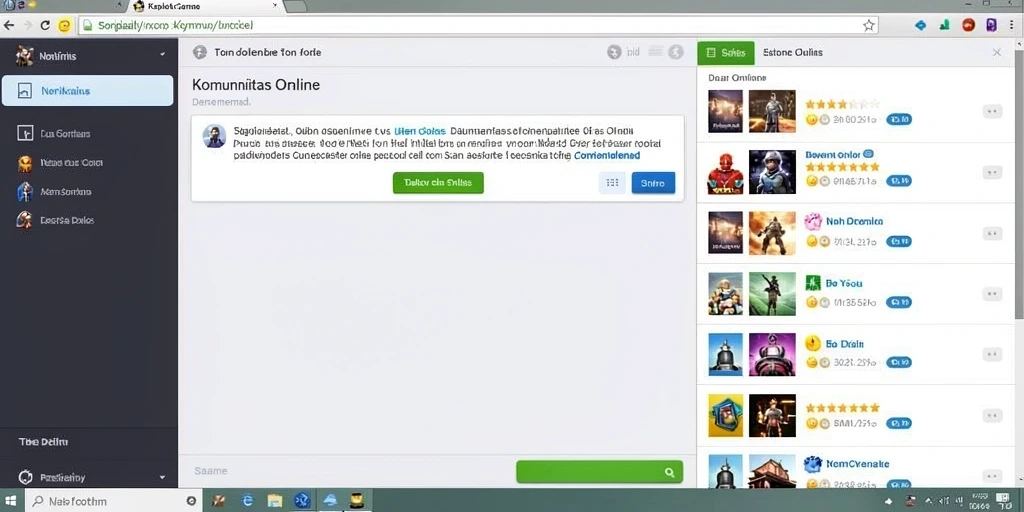Open more options for the Bovent Onlor row
This screenshot has height=512, width=1024.
[993, 172]
